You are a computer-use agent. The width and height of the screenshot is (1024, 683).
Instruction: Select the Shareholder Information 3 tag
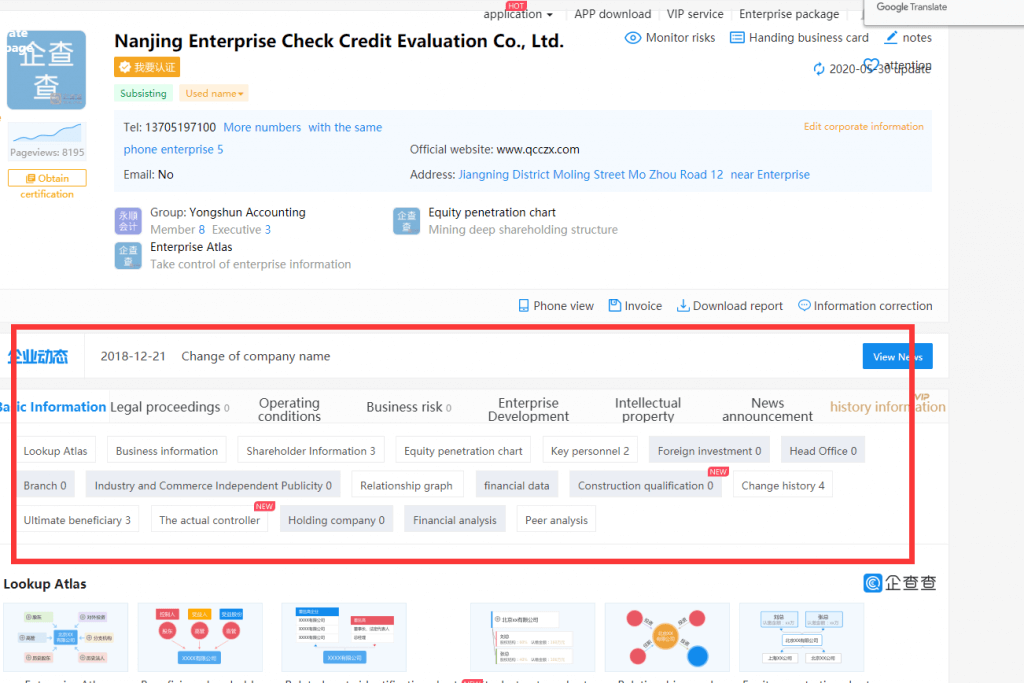(x=310, y=451)
